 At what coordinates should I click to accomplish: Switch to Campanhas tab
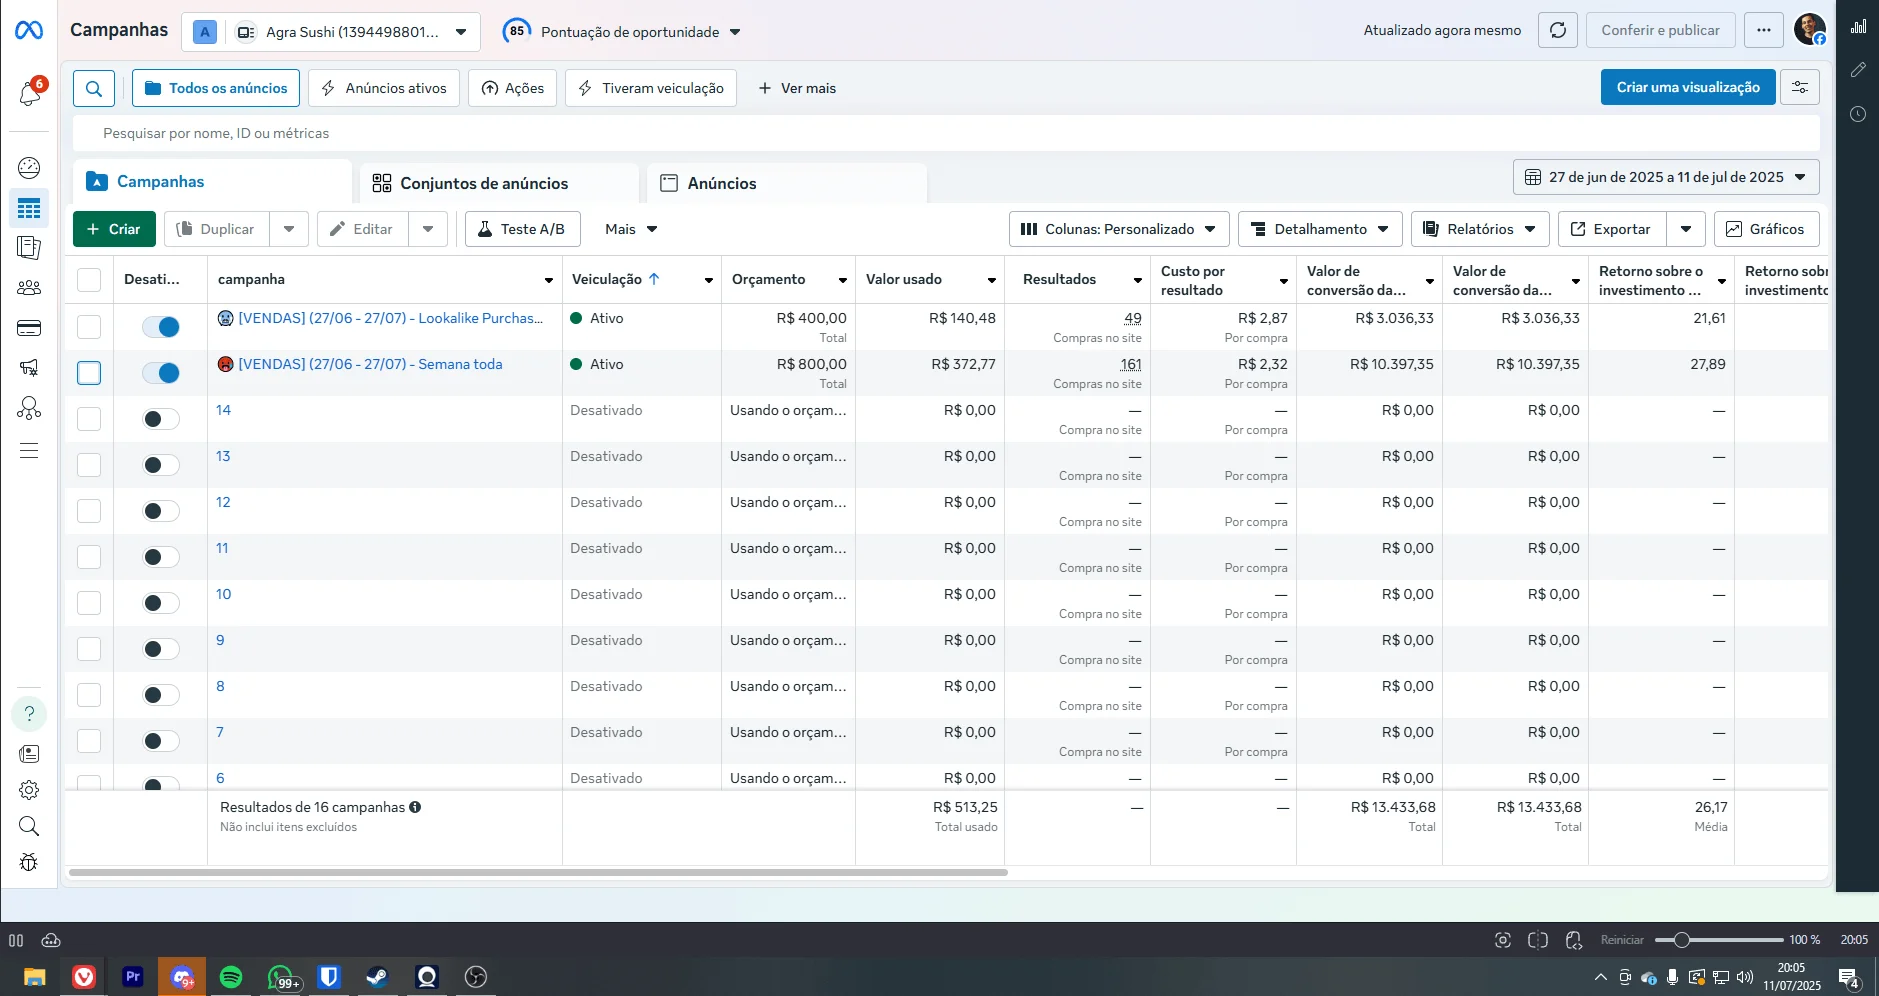(x=212, y=182)
